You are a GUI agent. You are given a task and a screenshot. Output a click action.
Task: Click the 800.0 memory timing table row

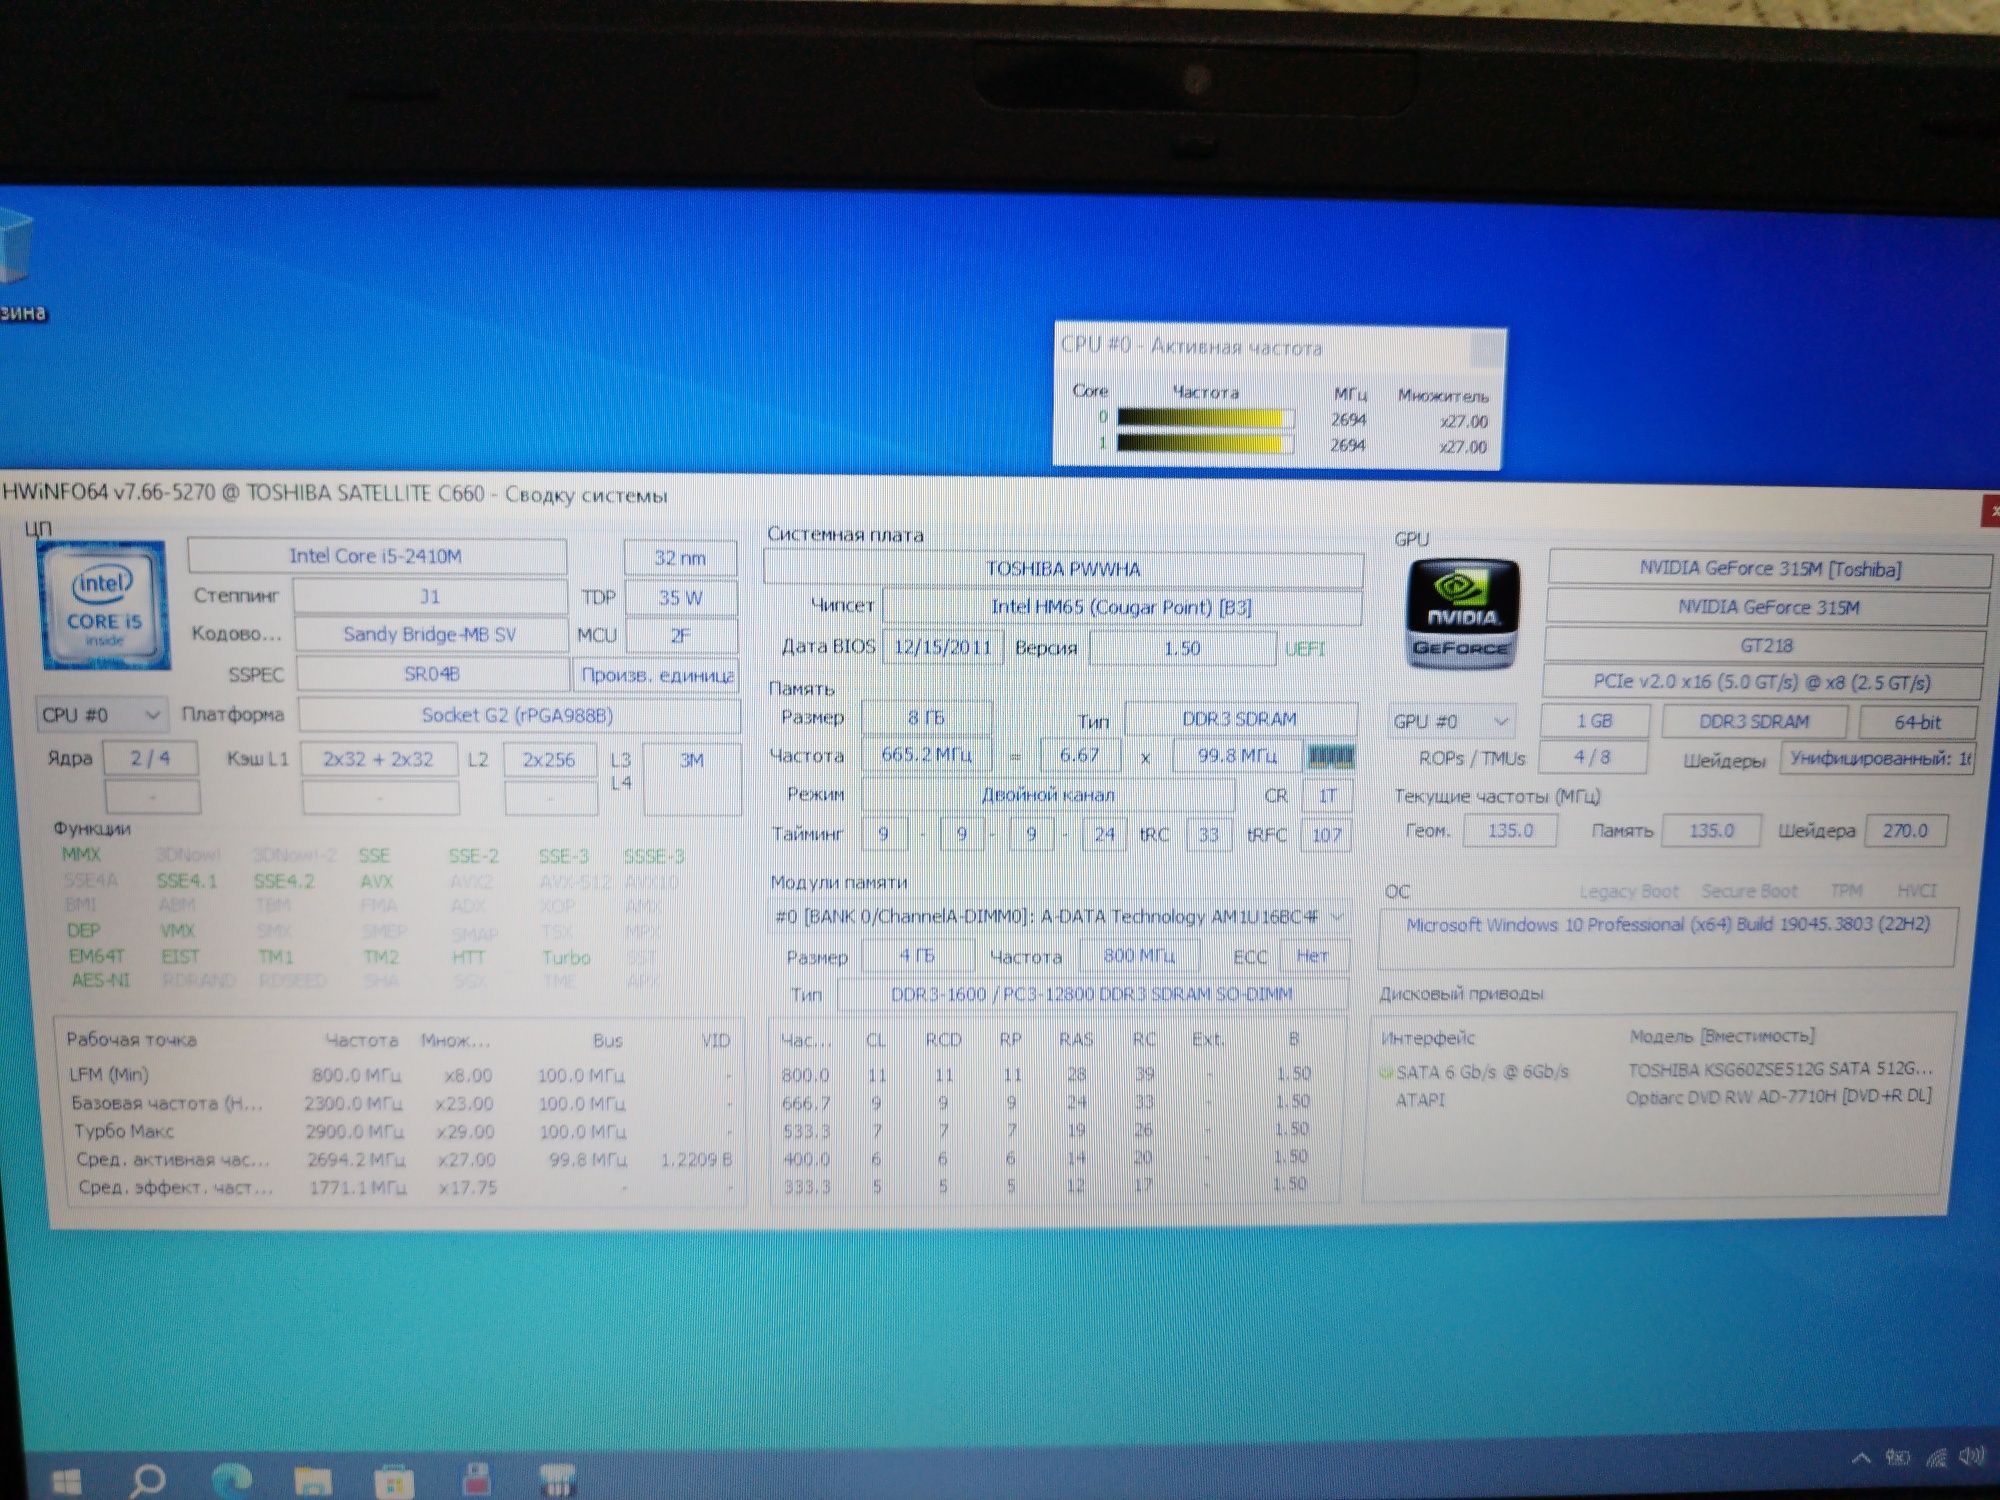tap(1047, 1074)
